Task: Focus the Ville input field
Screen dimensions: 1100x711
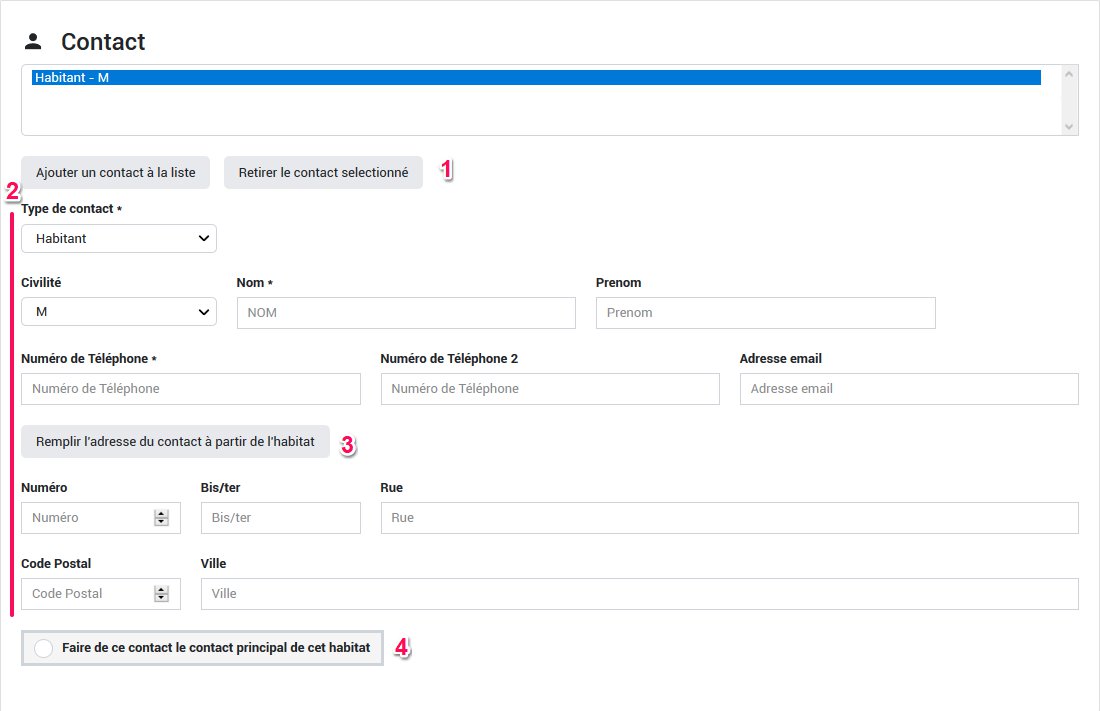Action: click(x=639, y=594)
